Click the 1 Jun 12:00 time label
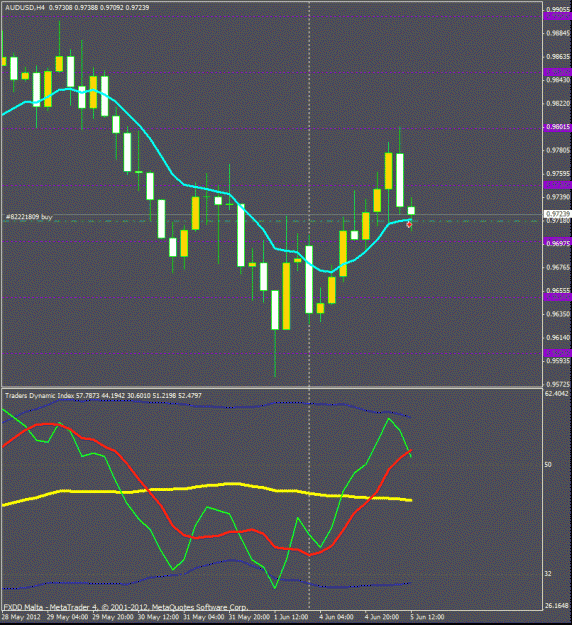The width and height of the screenshot is (572, 625). click(293, 617)
